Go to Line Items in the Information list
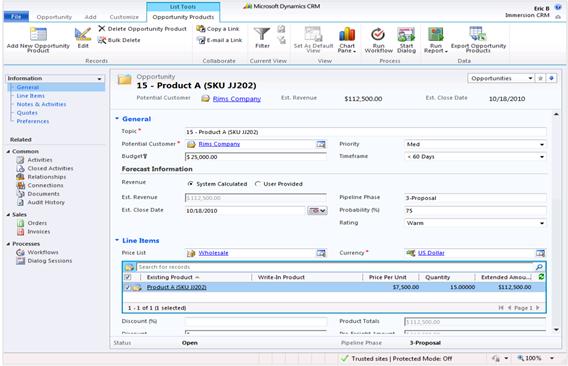Viewport: 568px width, 366px height. click(x=30, y=96)
